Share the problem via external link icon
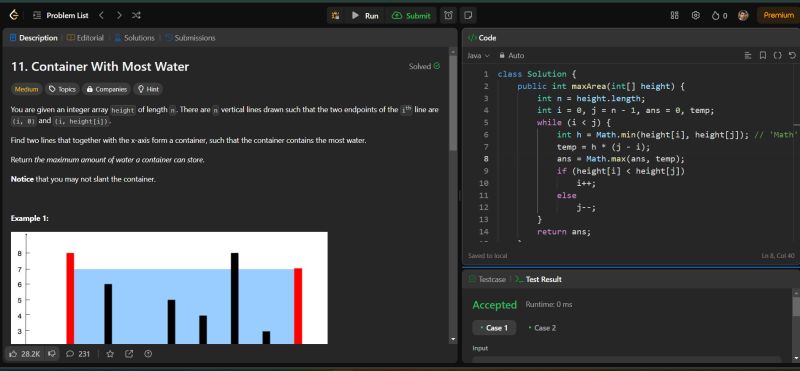Image resolution: width=800 pixels, height=371 pixels. pyautogui.click(x=129, y=354)
